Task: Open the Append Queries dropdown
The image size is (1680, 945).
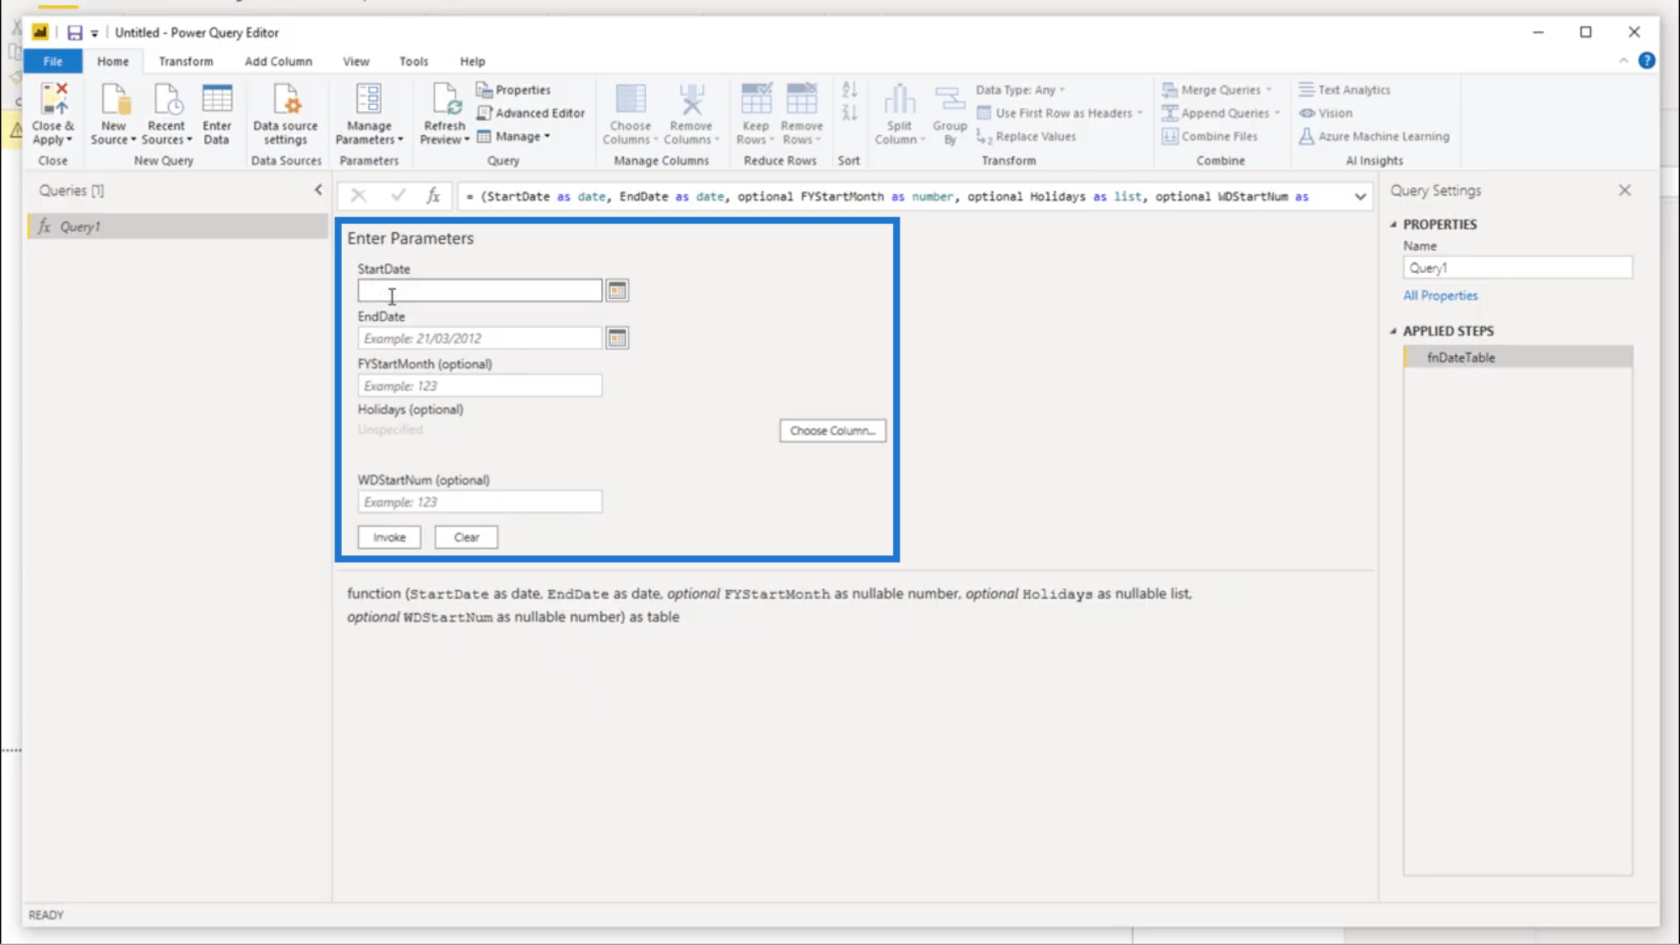Action: point(1221,113)
